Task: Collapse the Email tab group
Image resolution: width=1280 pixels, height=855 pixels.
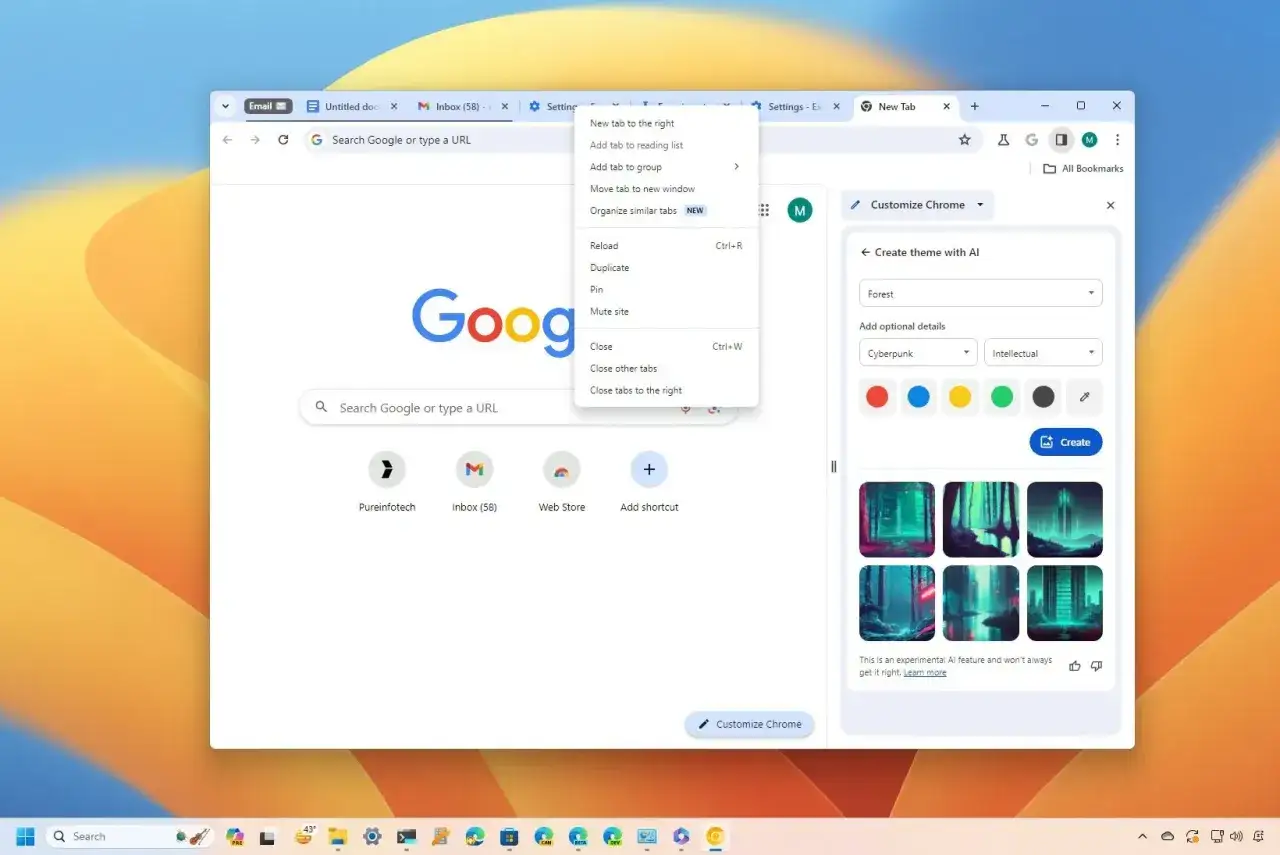Action: coord(268,106)
